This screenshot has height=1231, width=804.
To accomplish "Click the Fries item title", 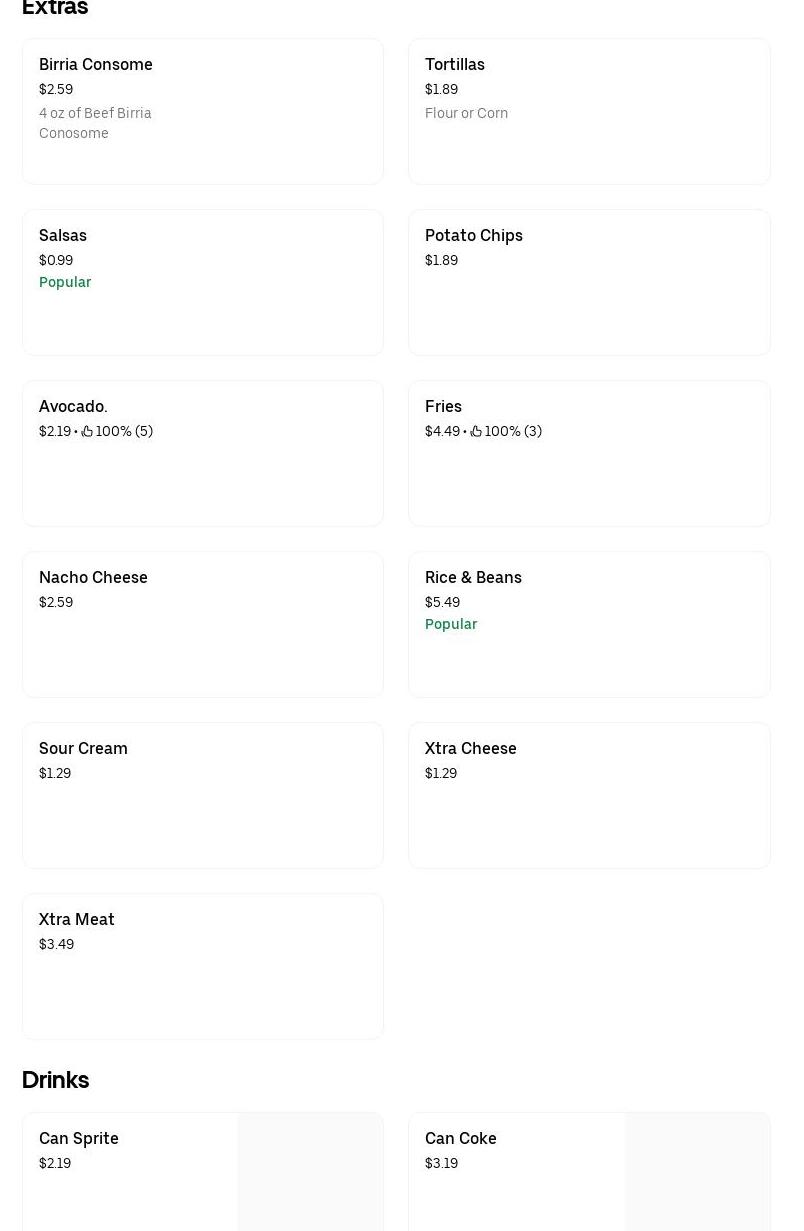I will tap(443, 406).
